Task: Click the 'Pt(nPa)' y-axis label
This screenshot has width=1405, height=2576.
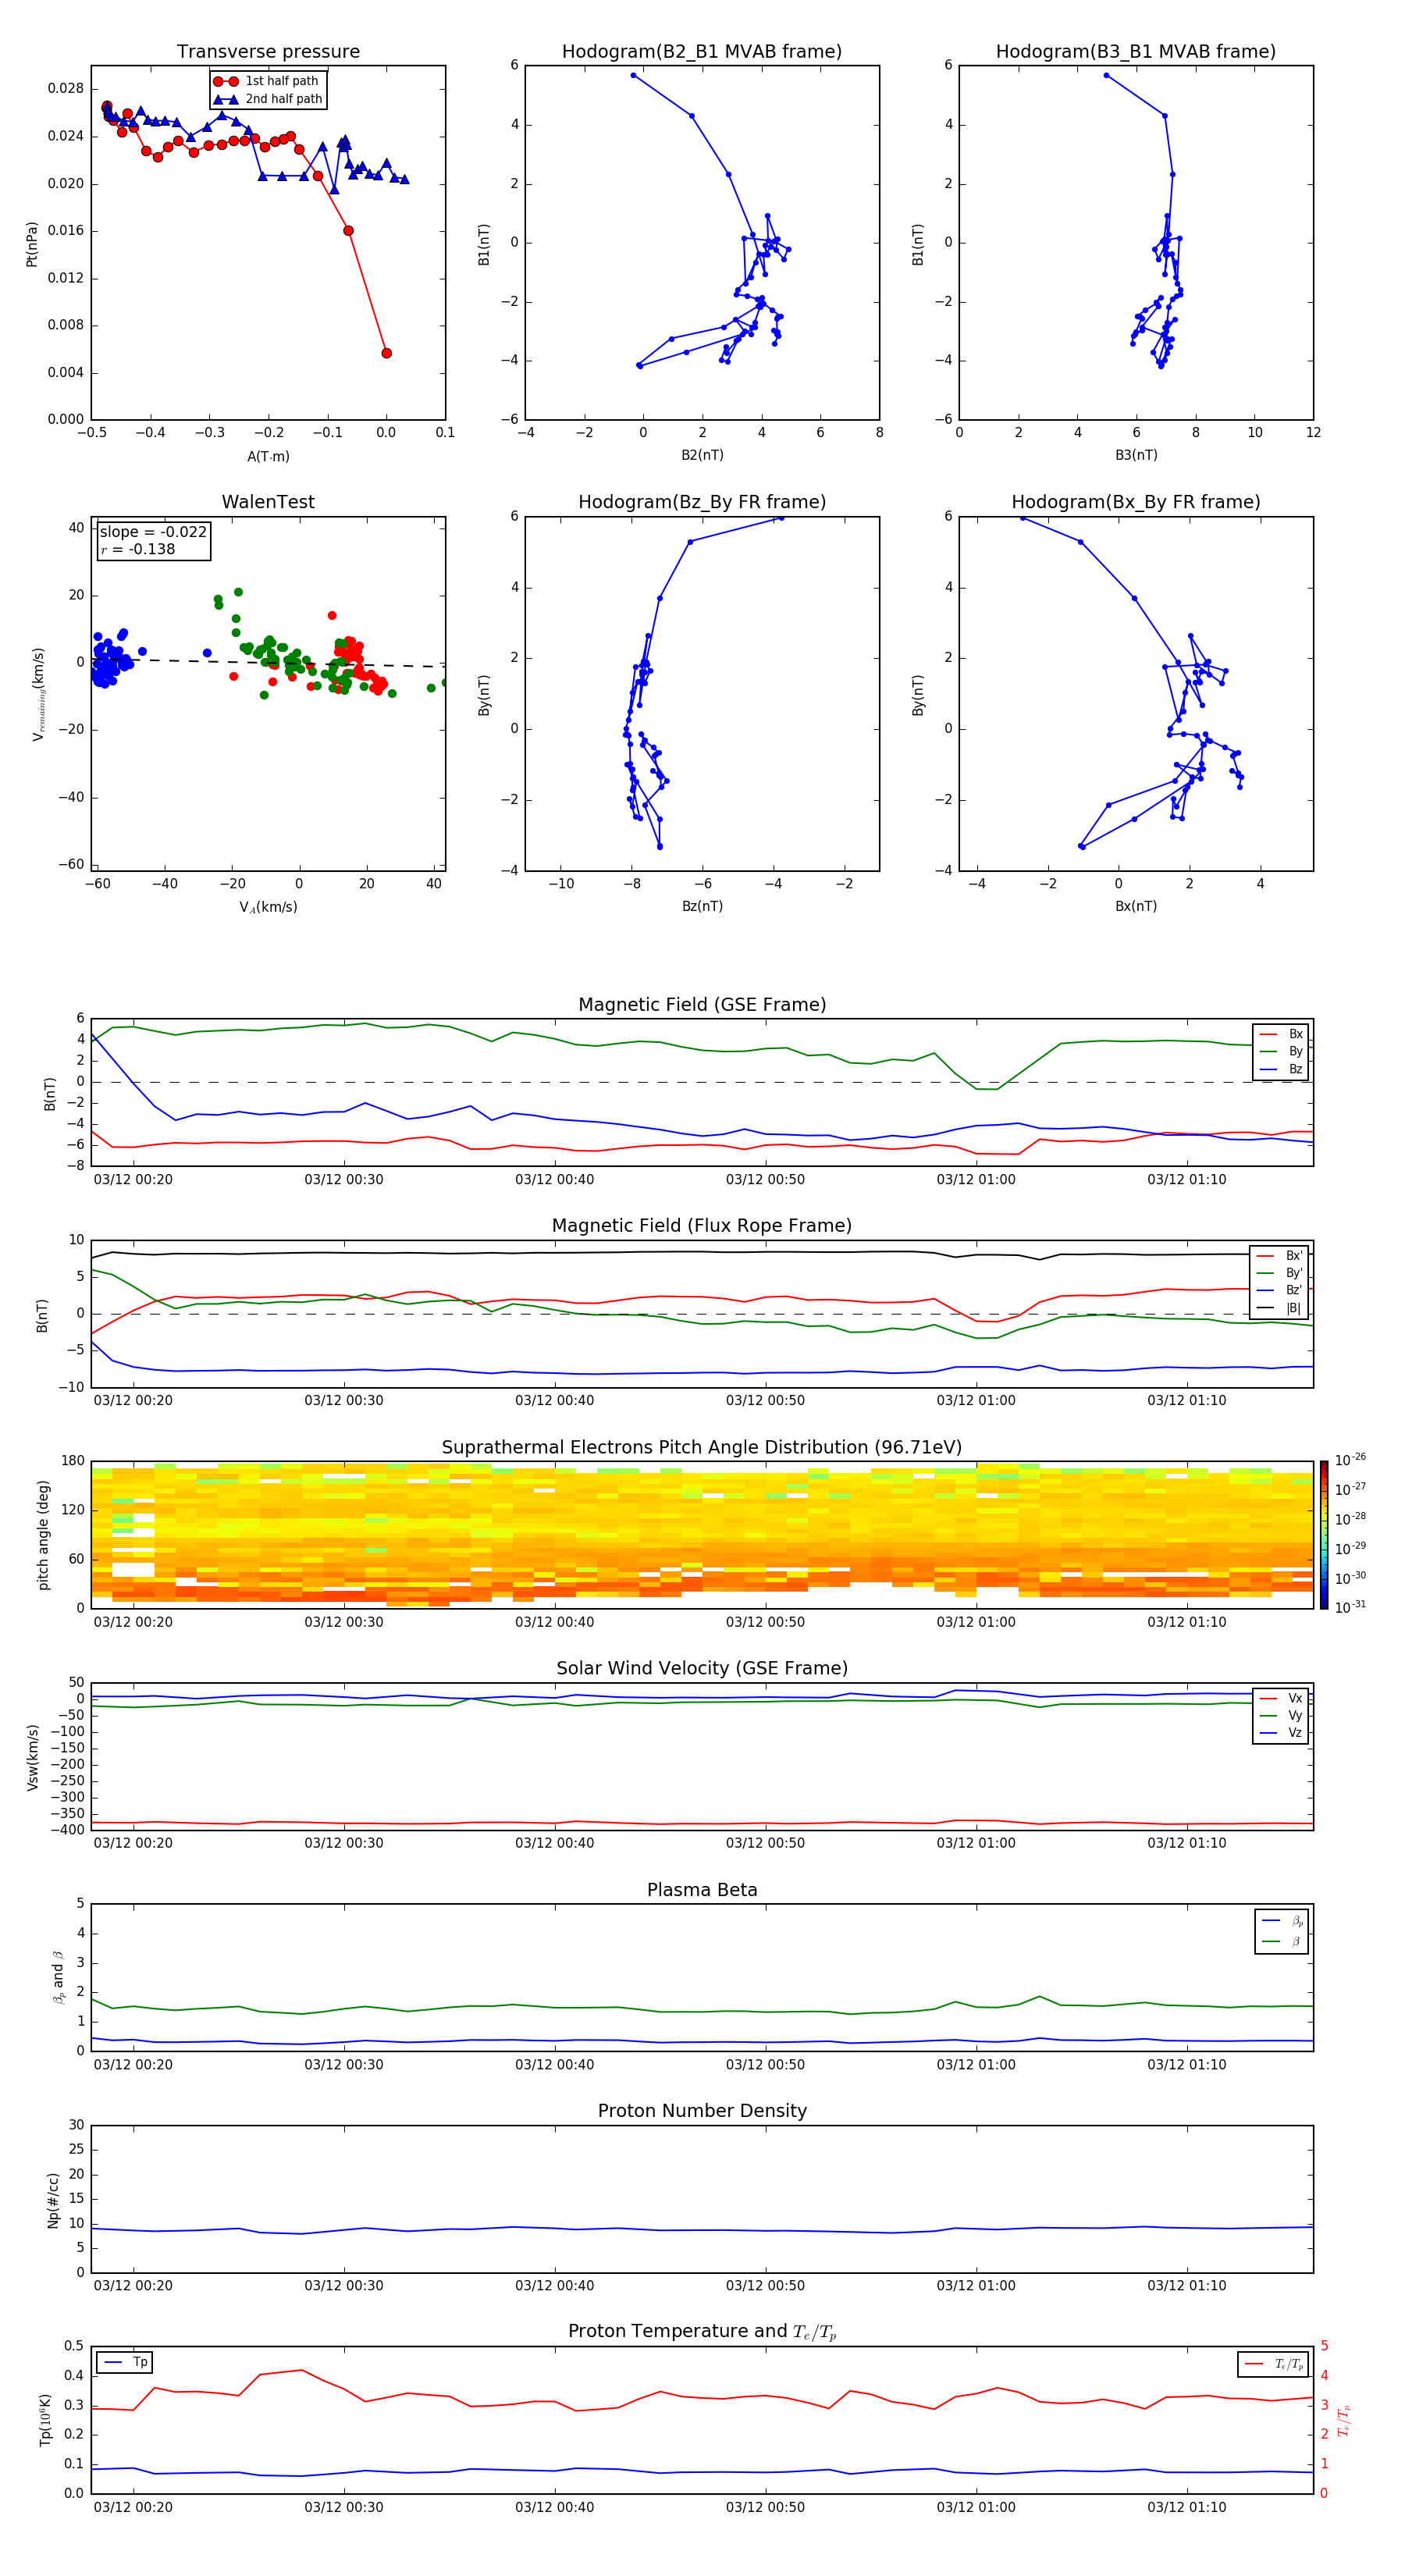Action: point(31,243)
